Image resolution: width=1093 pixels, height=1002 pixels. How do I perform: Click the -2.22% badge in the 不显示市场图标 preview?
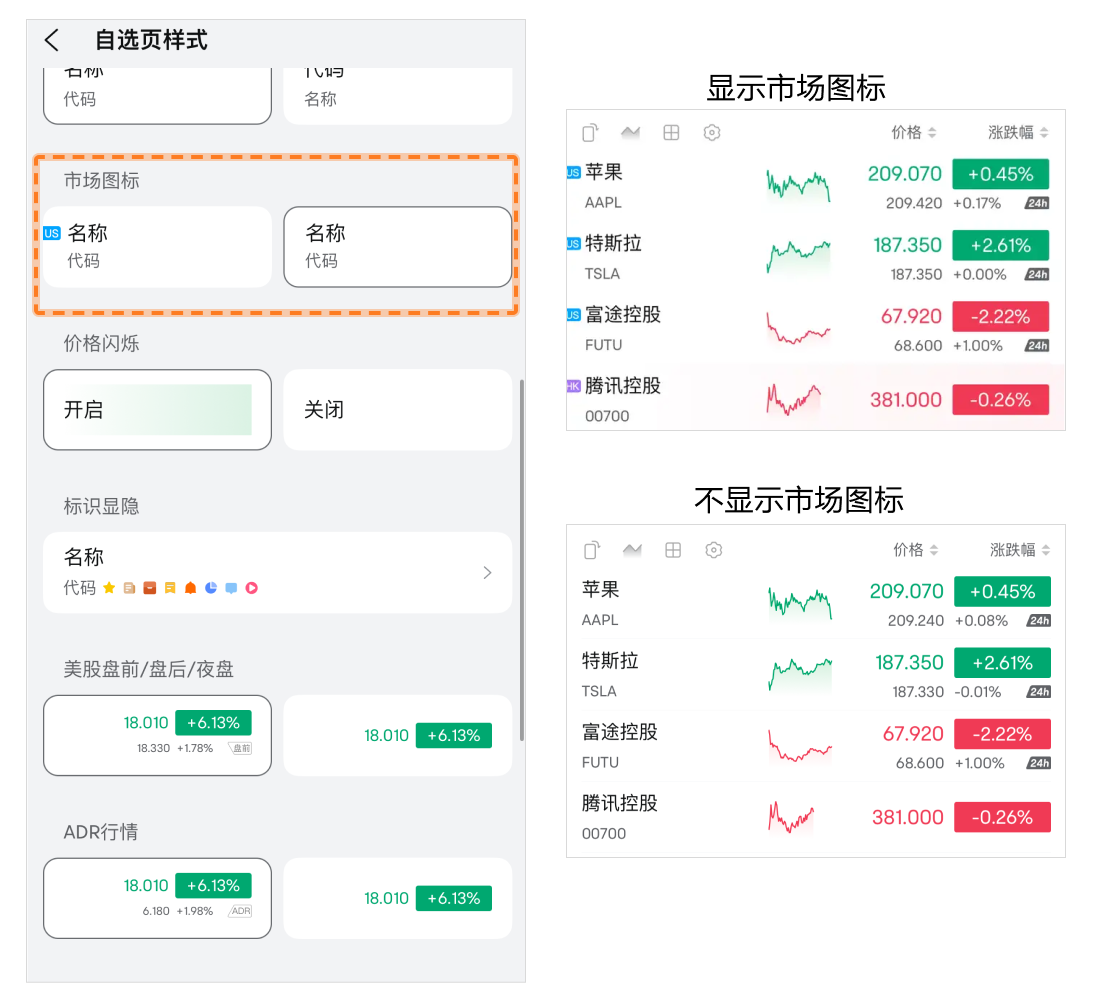[x=1002, y=734]
